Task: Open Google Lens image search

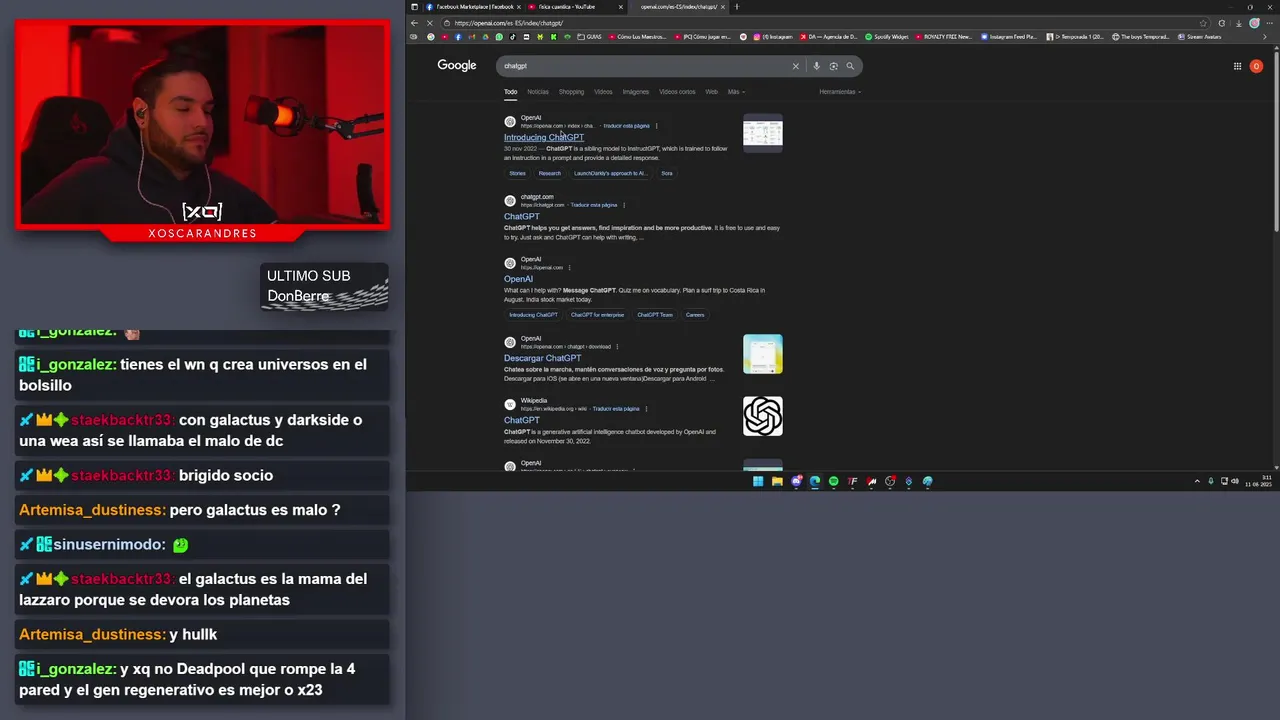Action: coord(833,66)
